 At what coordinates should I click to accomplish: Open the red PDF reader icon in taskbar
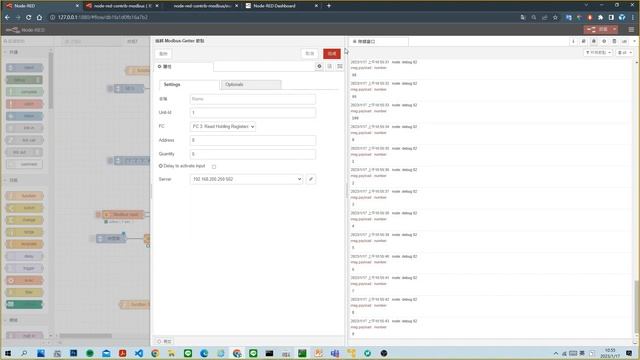122,353
